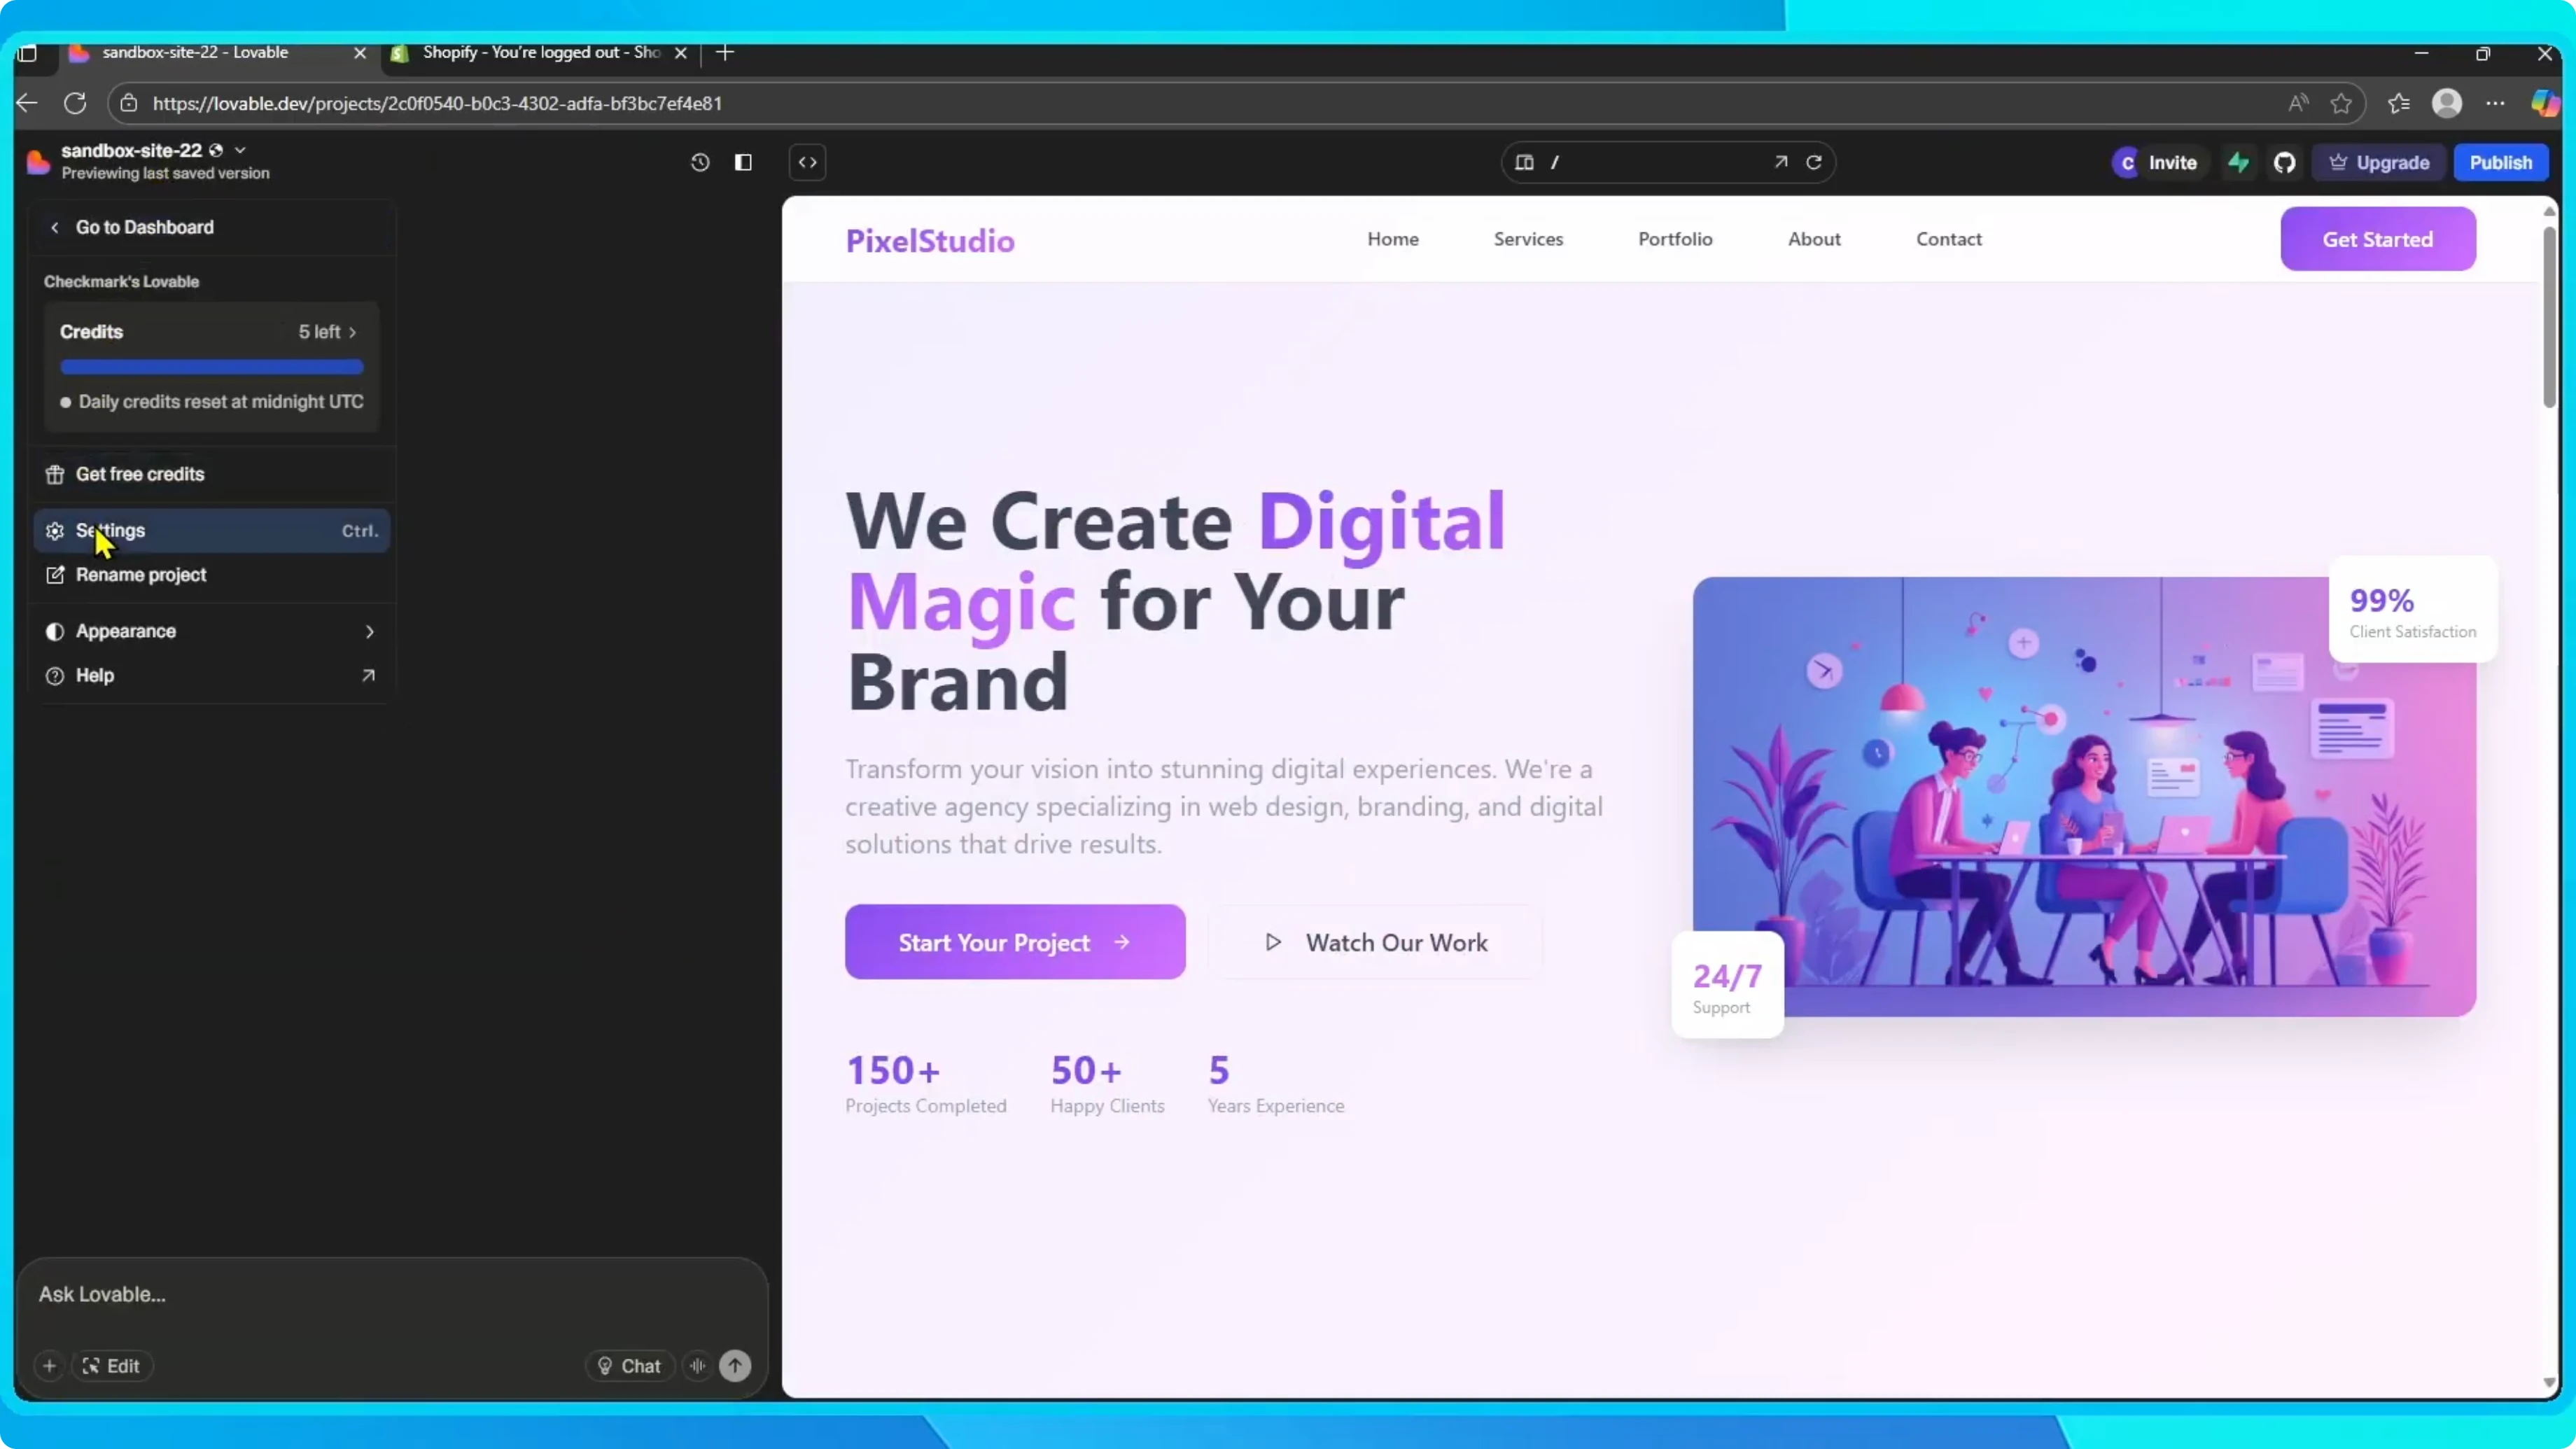Open Help in new window
The image size is (2576, 1449).
point(212,675)
